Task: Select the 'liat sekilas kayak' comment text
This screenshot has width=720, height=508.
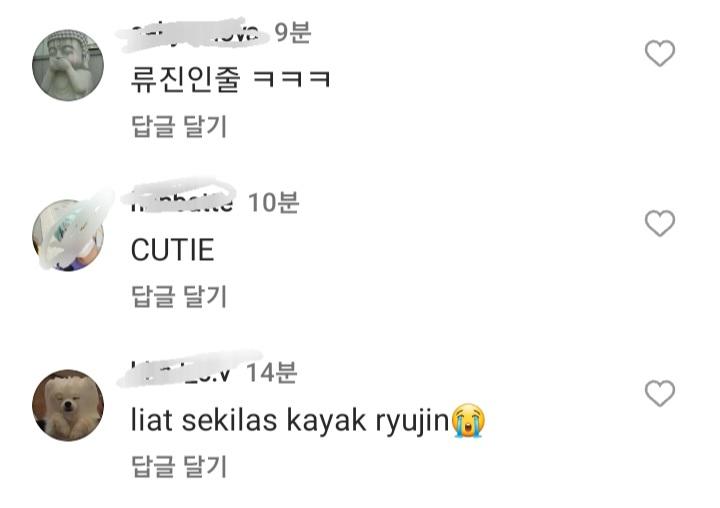Action: point(248,420)
